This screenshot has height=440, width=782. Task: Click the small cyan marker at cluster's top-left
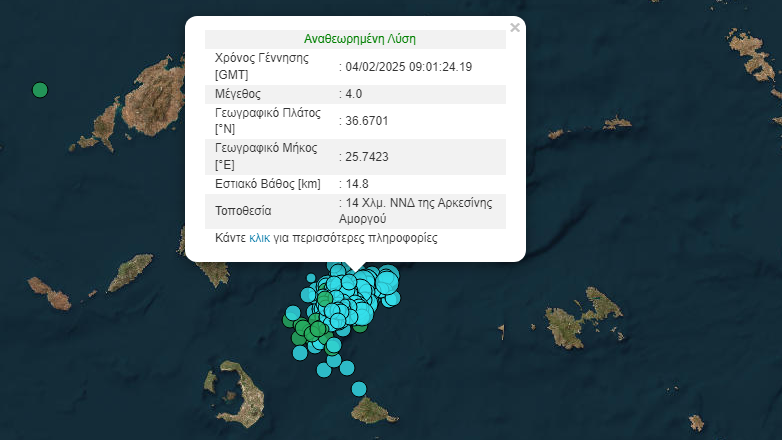pyautogui.click(x=311, y=277)
